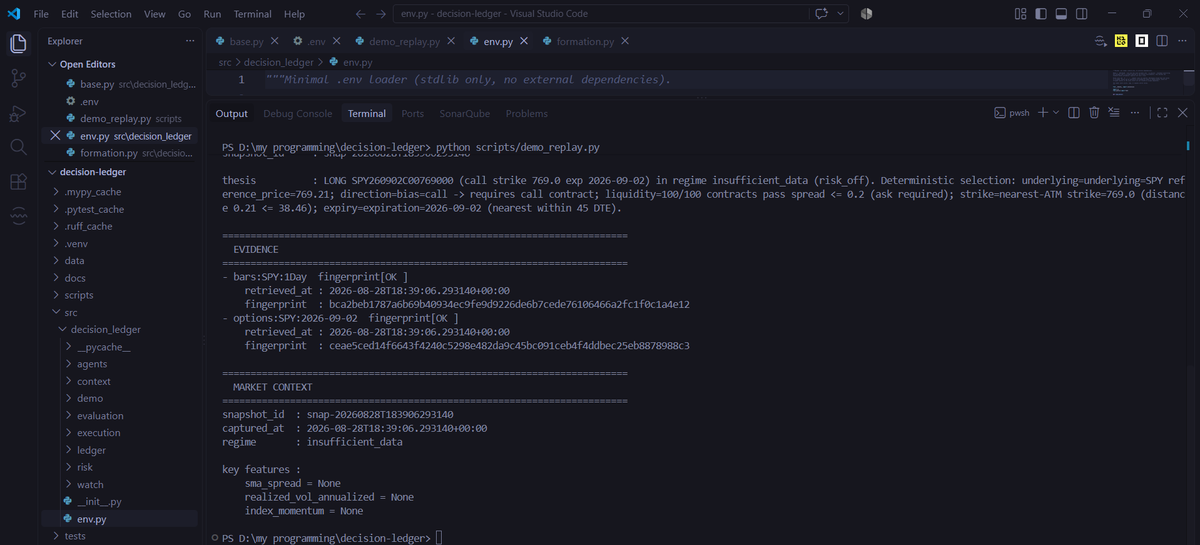
Task: Click the src breadcrumb segment
Action: [225, 62]
